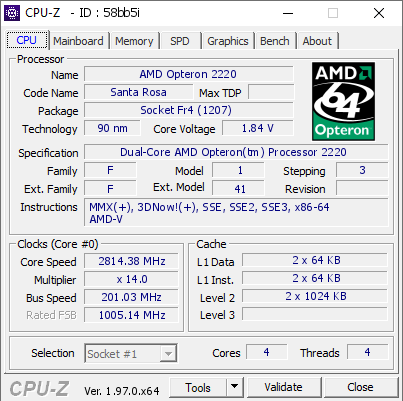Open the Mainboard tab

(78, 41)
